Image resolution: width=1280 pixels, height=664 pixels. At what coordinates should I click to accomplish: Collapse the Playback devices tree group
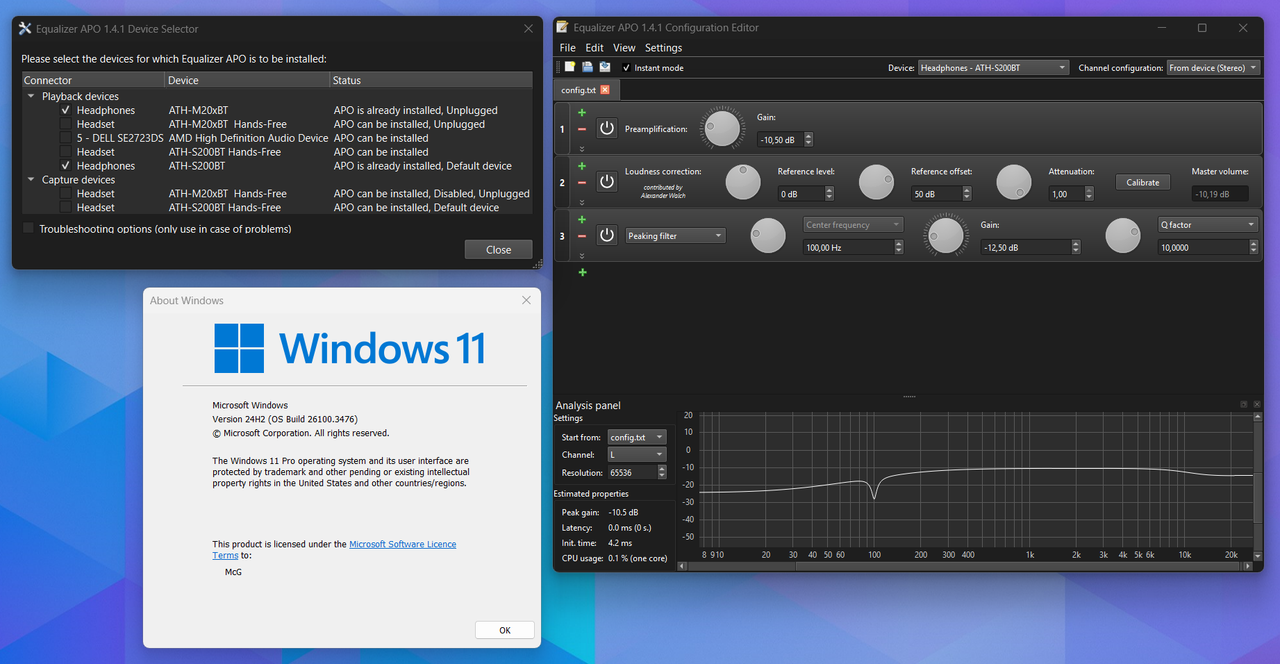pyautogui.click(x=32, y=96)
